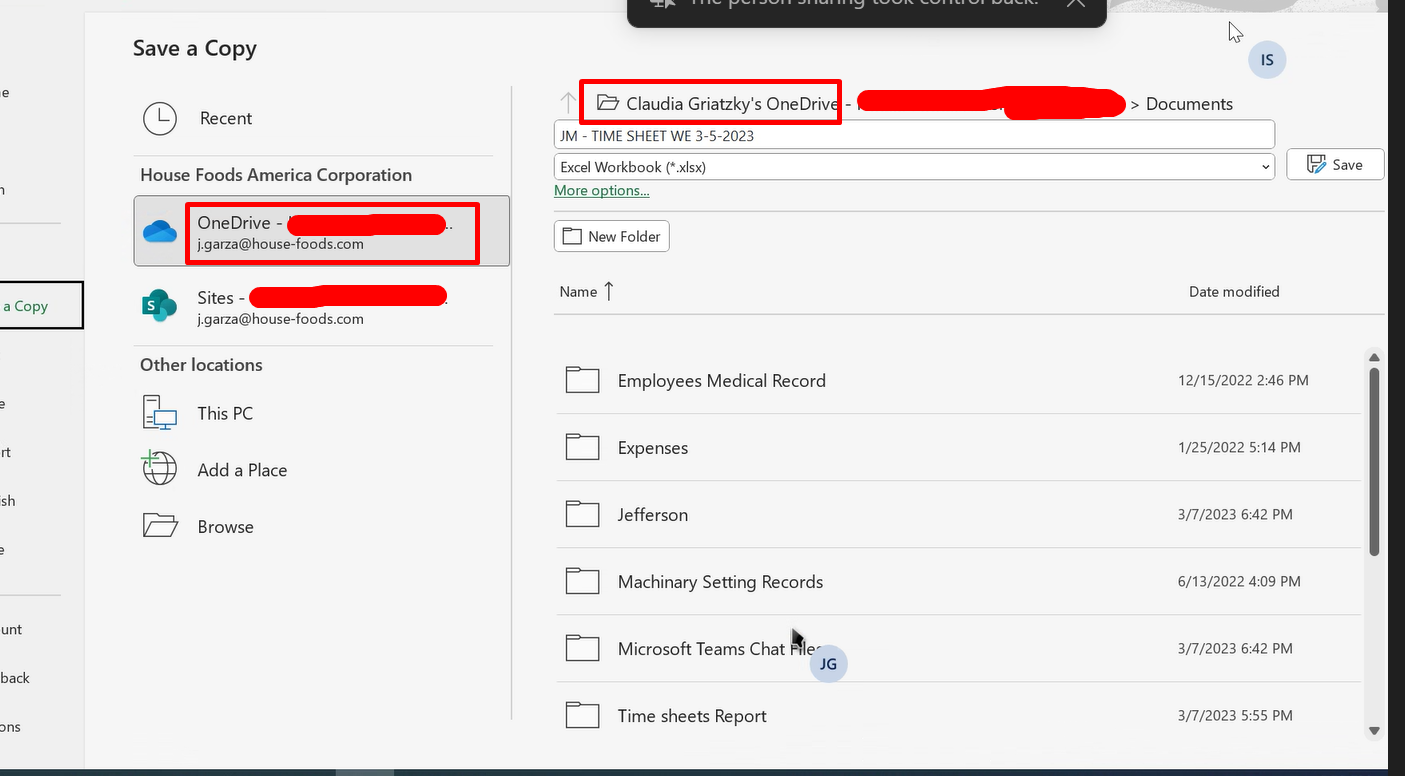This screenshot has height=776, width=1405.
Task: Click the IS profile avatar
Action: pyautogui.click(x=1266, y=59)
